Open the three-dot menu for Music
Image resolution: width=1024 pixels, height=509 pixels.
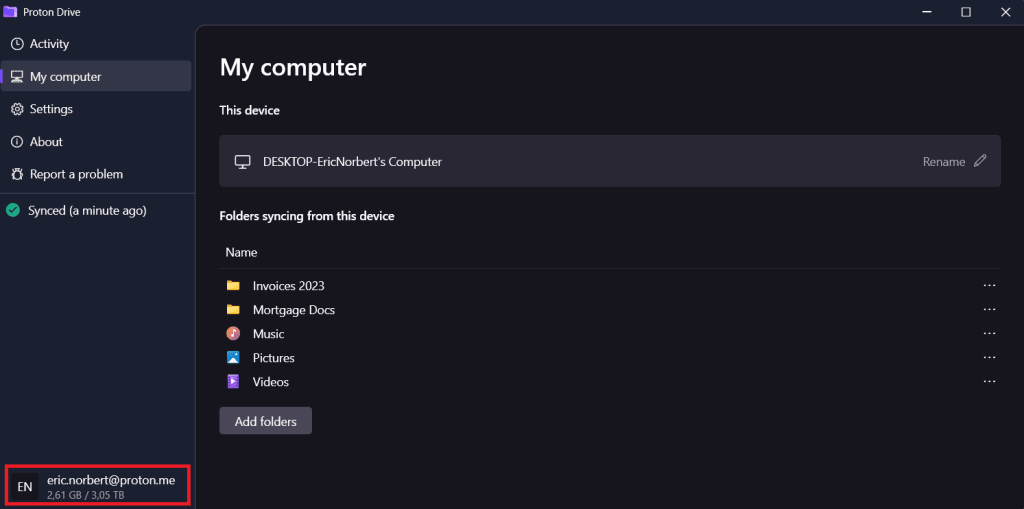point(989,333)
